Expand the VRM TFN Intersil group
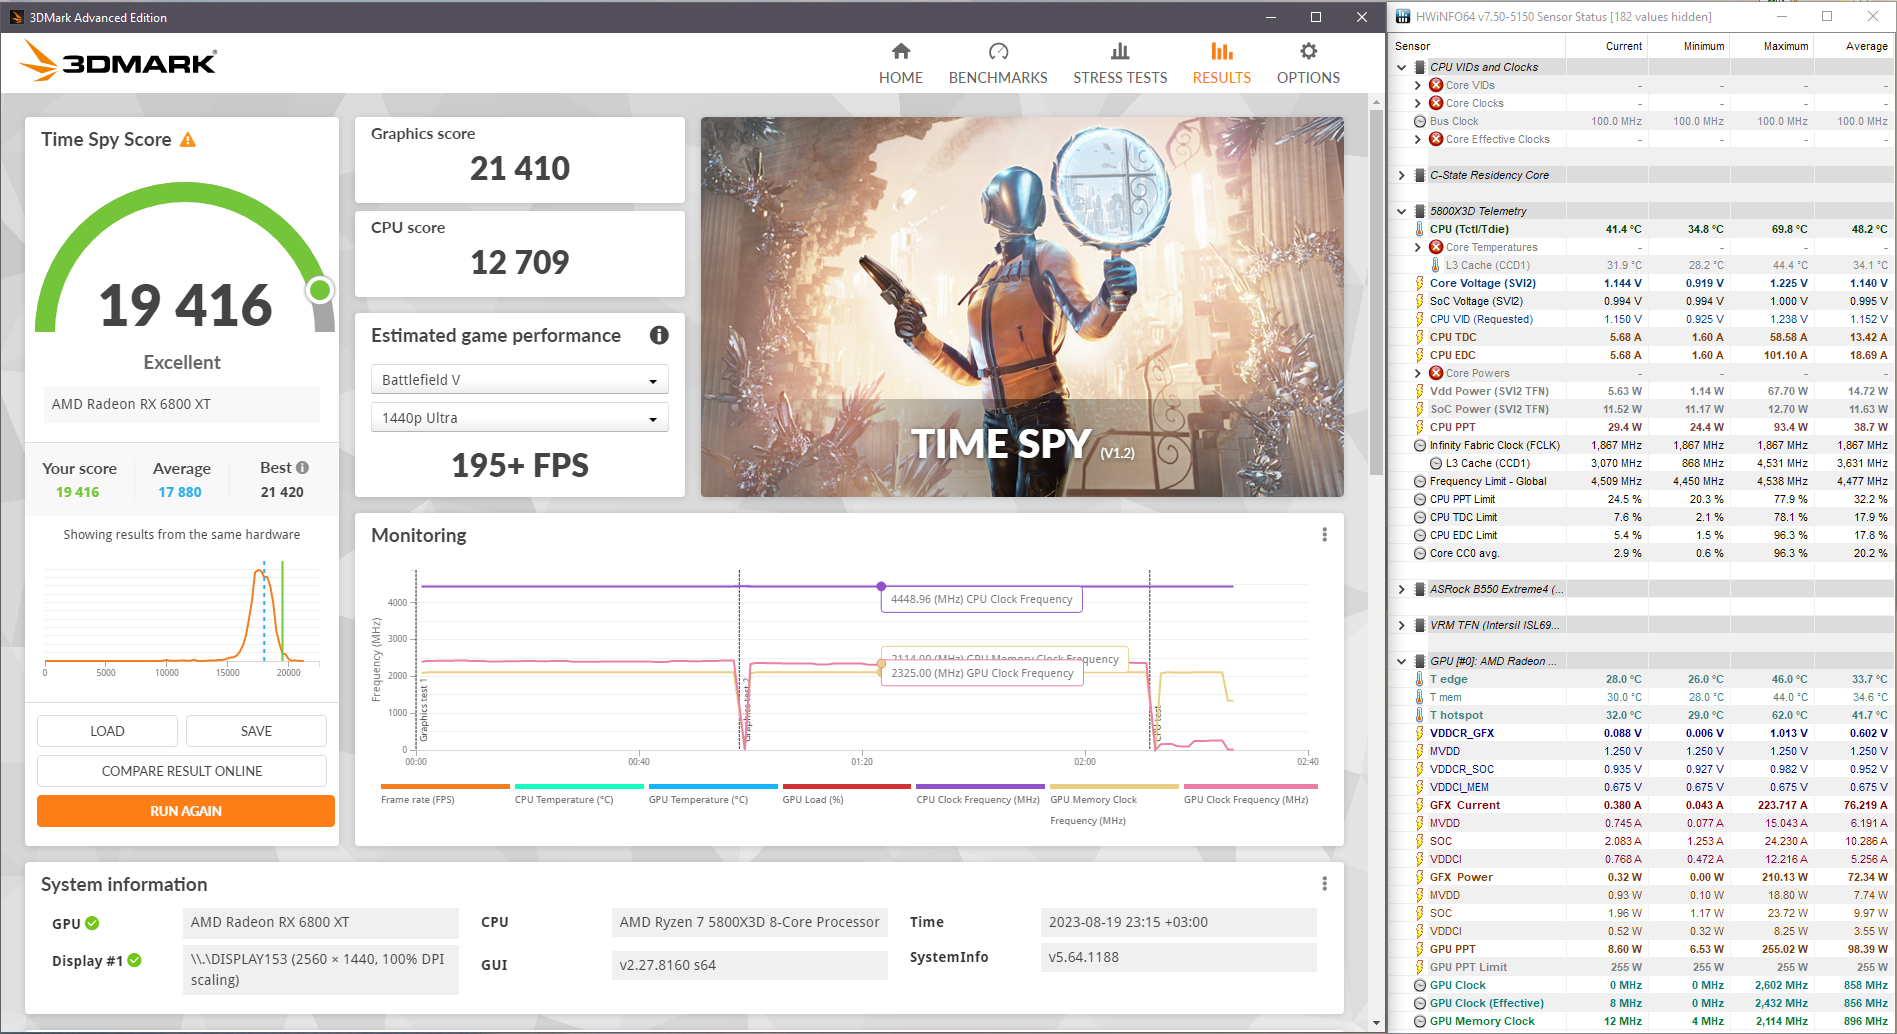This screenshot has width=1897, height=1034. (1401, 625)
